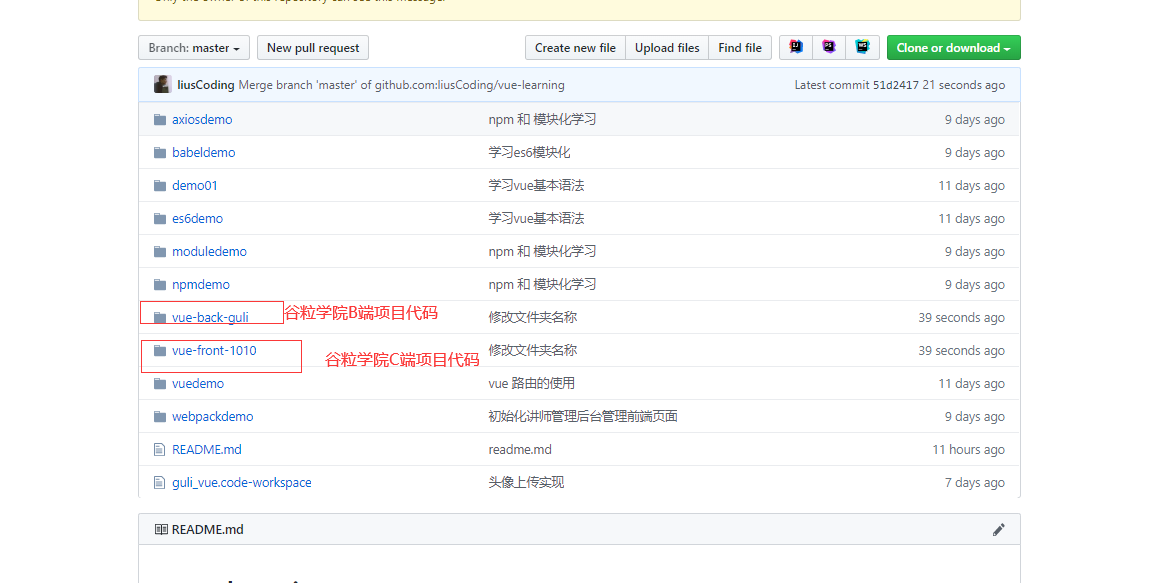Open the demo01 folder

pos(195,186)
